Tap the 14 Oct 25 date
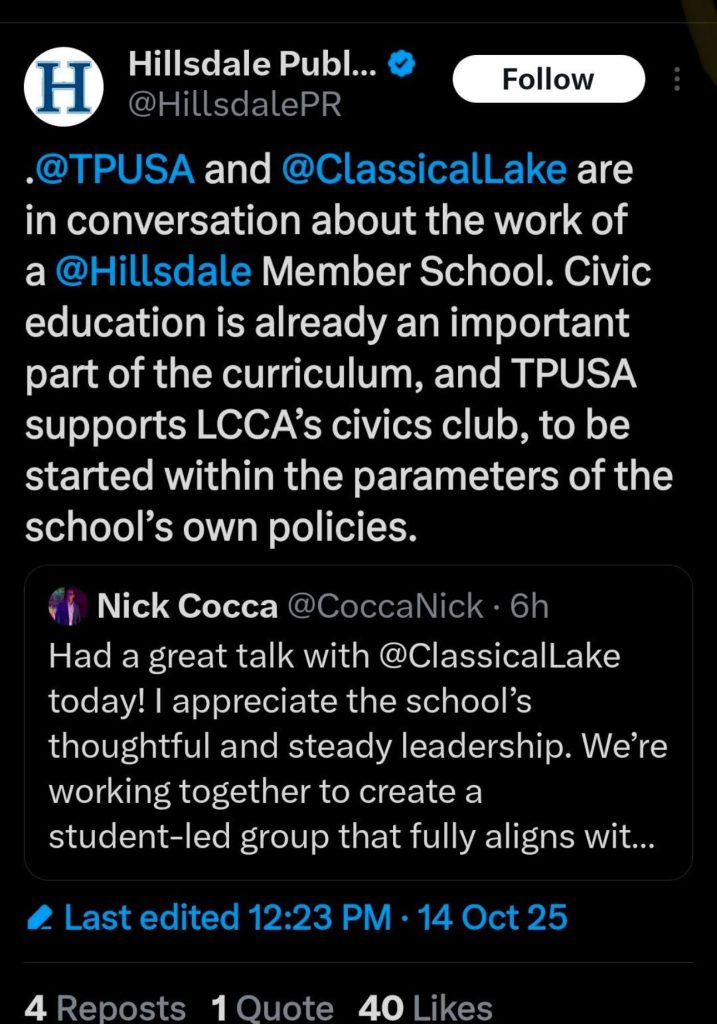 click(493, 917)
